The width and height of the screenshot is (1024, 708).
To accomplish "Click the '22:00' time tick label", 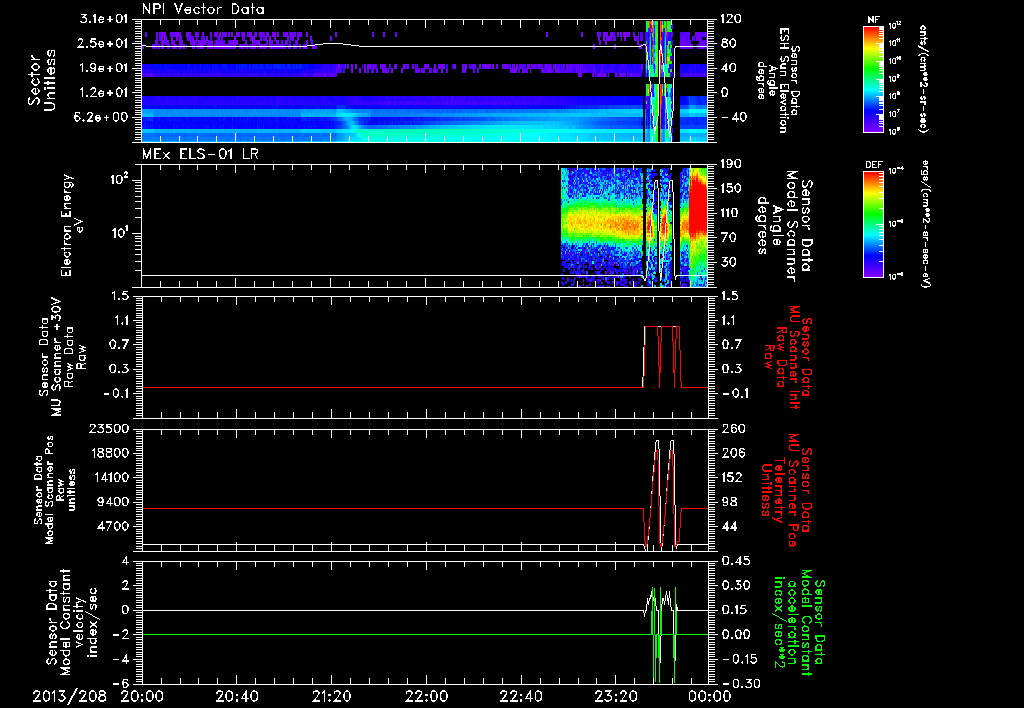I will (425, 697).
